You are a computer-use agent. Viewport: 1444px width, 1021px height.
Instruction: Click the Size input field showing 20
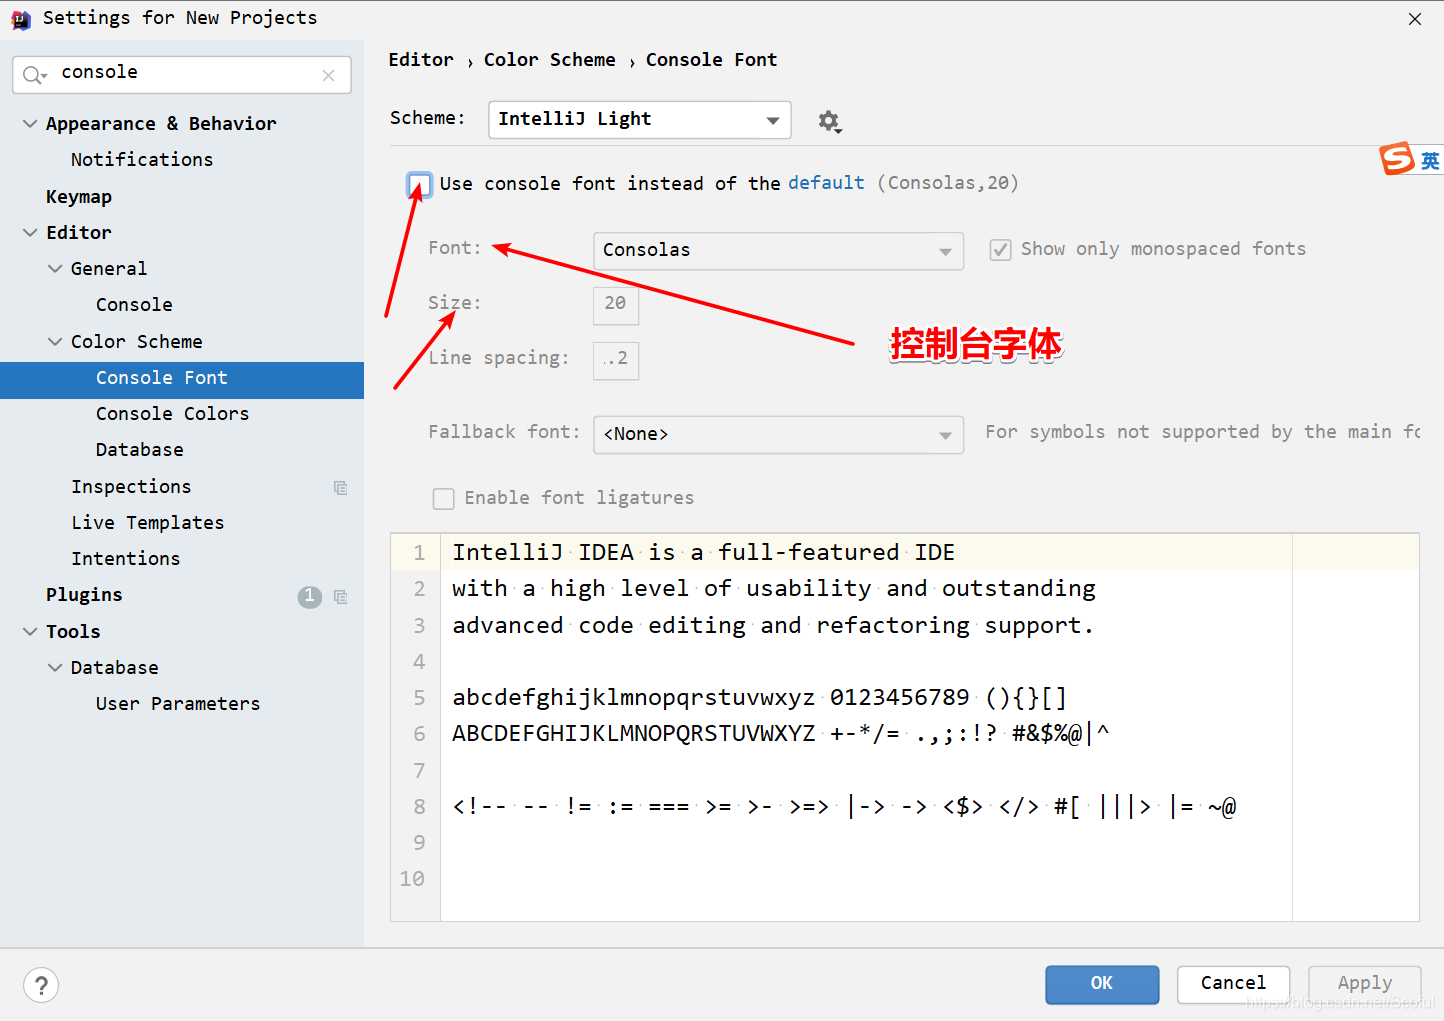point(616,305)
